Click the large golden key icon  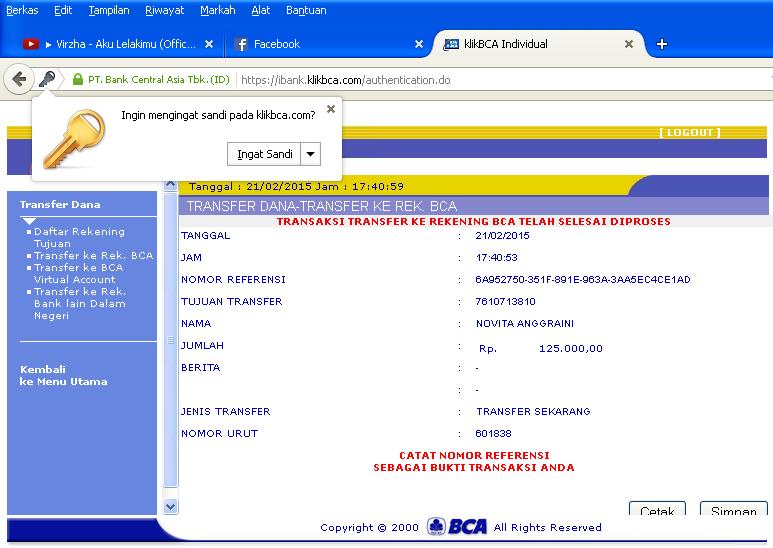coord(74,139)
